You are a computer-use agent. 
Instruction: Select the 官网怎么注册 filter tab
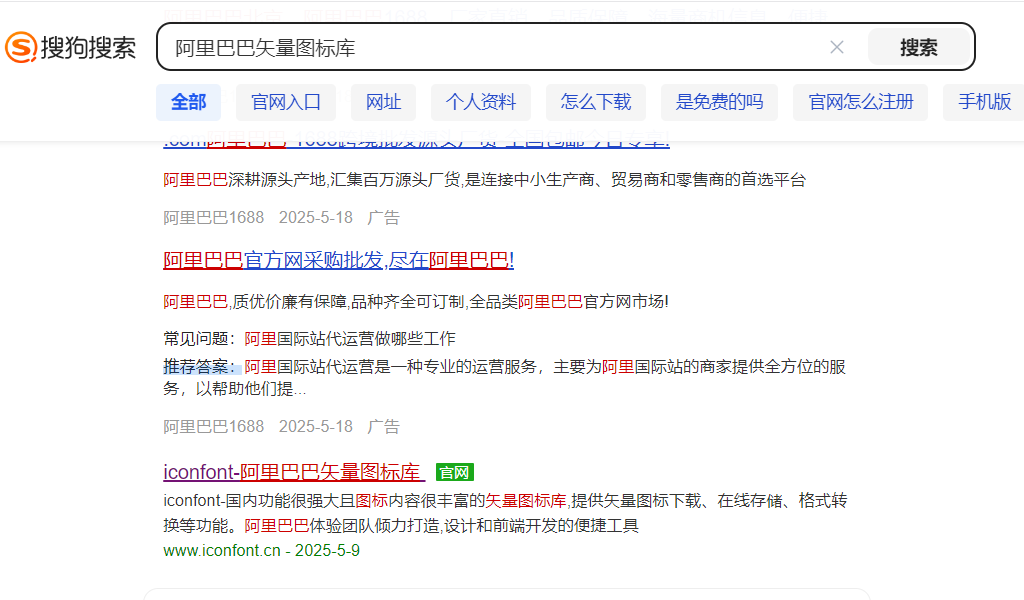(860, 102)
